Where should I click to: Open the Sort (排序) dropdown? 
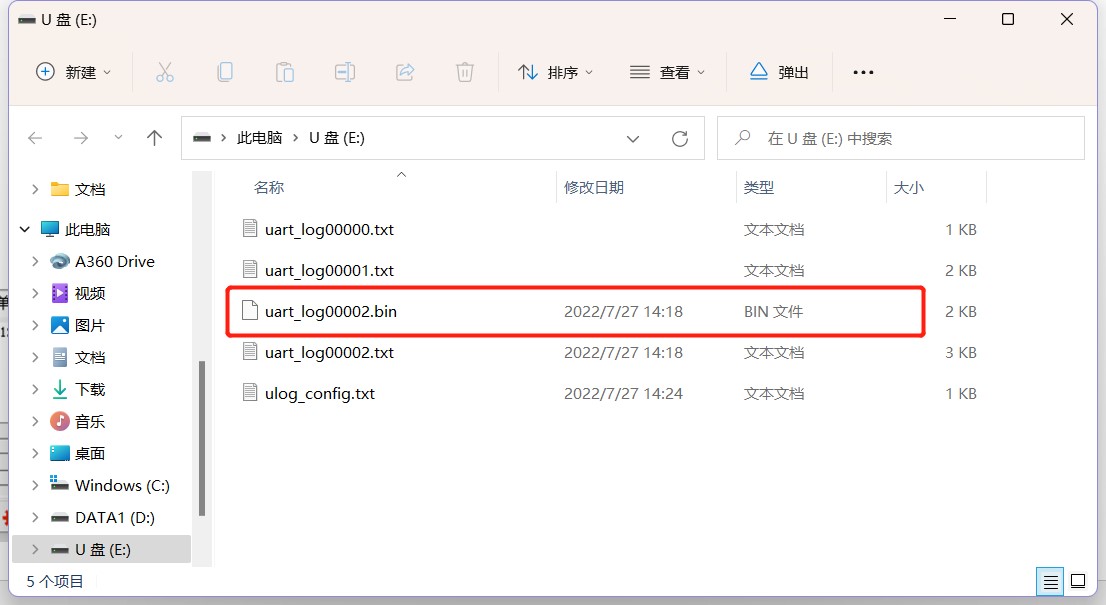click(556, 72)
